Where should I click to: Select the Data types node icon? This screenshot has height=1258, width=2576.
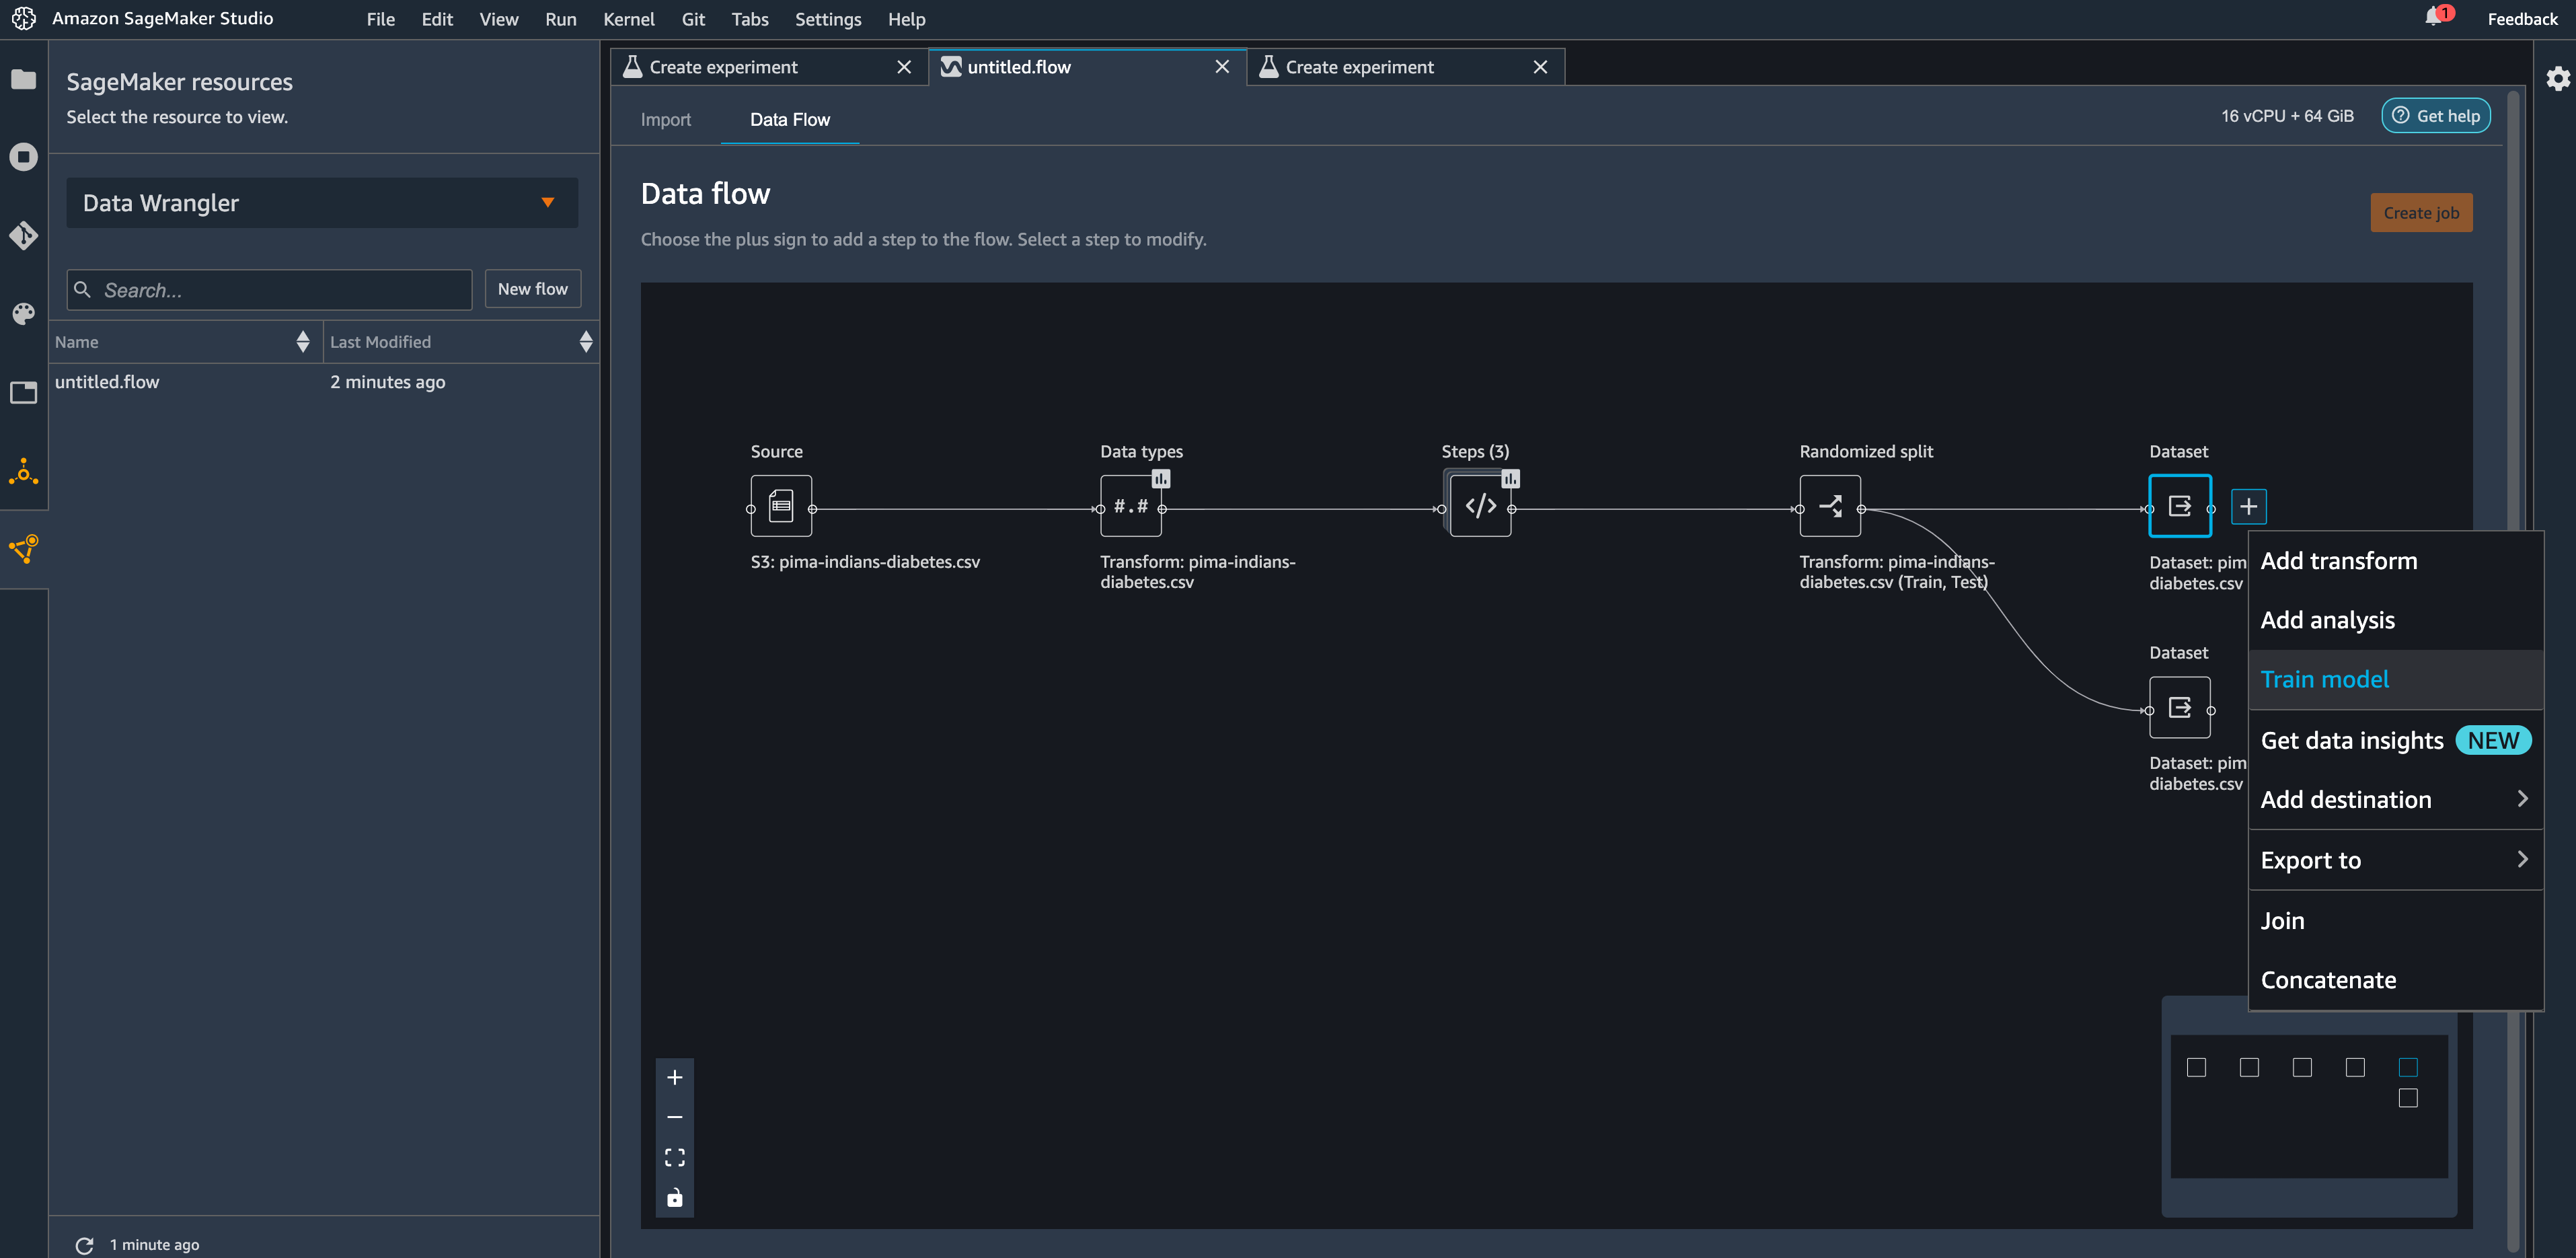[x=1130, y=507]
